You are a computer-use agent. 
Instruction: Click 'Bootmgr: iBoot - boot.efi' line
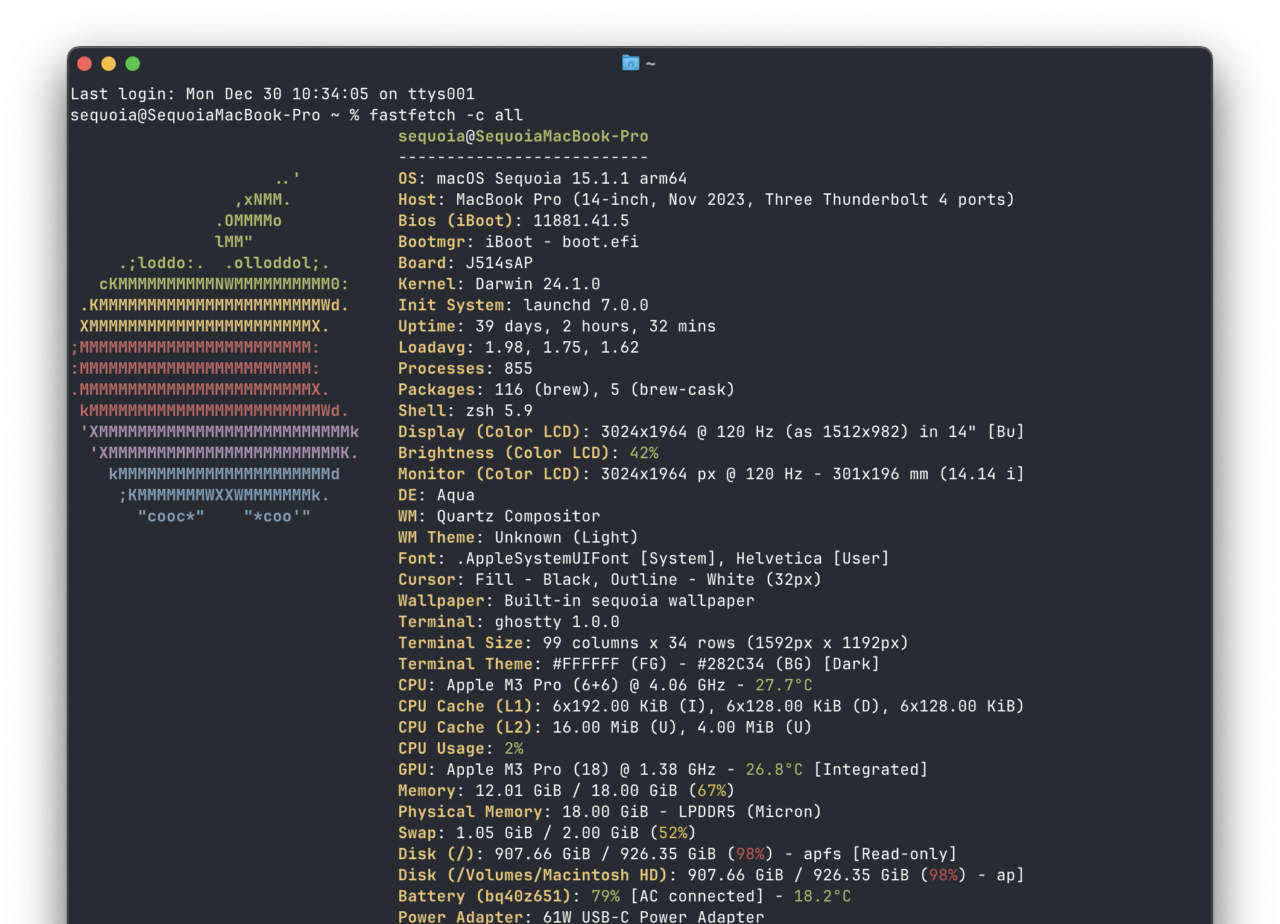tap(518, 242)
